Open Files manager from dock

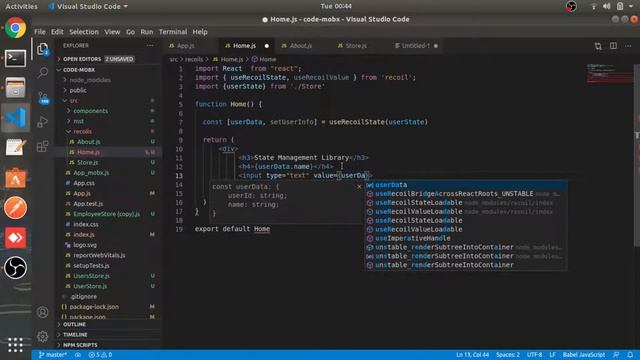tap(16, 88)
